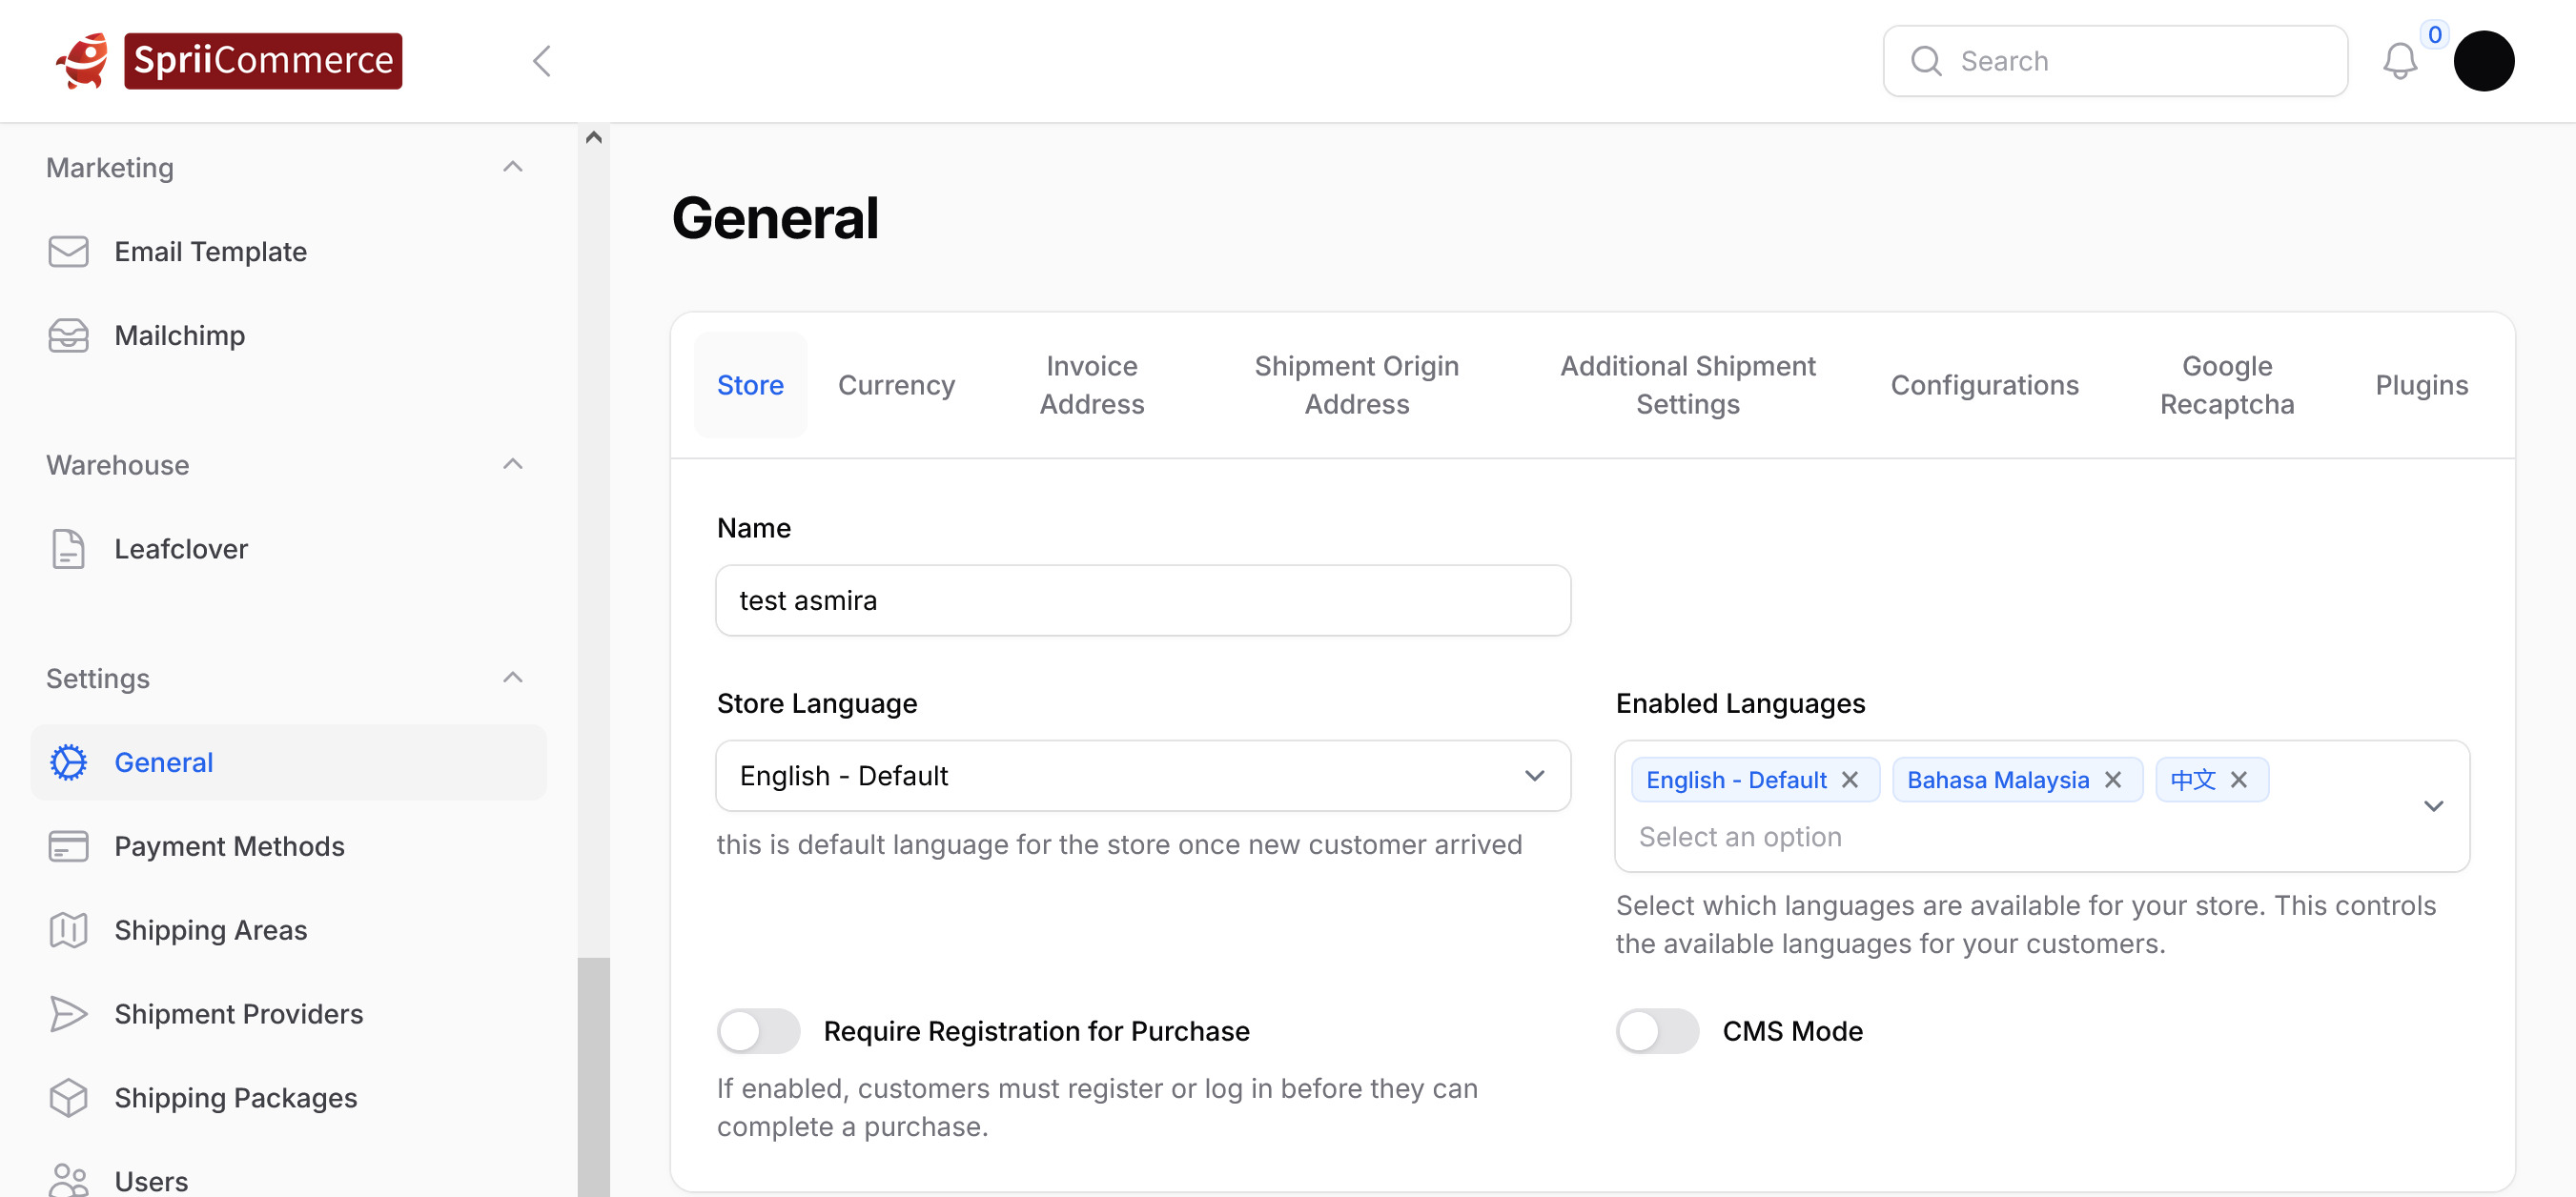The image size is (2576, 1197).
Task: Open the Store Language dropdown
Action: coord(1142,776)
